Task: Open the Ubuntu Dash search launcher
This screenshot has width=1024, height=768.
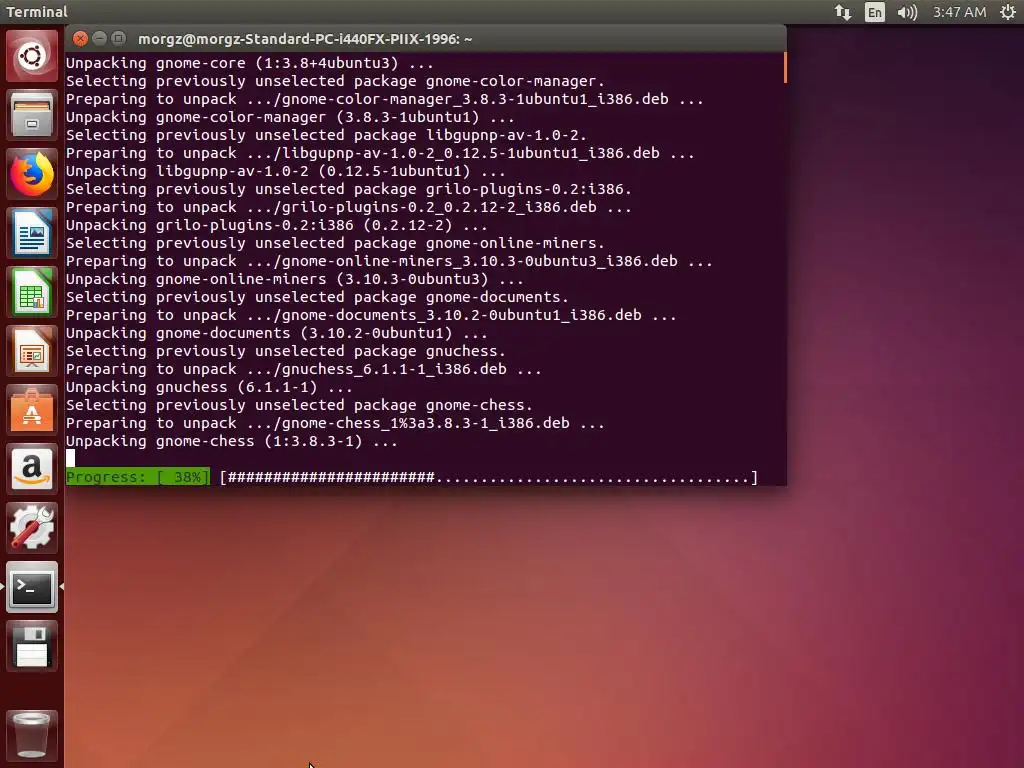Action: (32, 56)
